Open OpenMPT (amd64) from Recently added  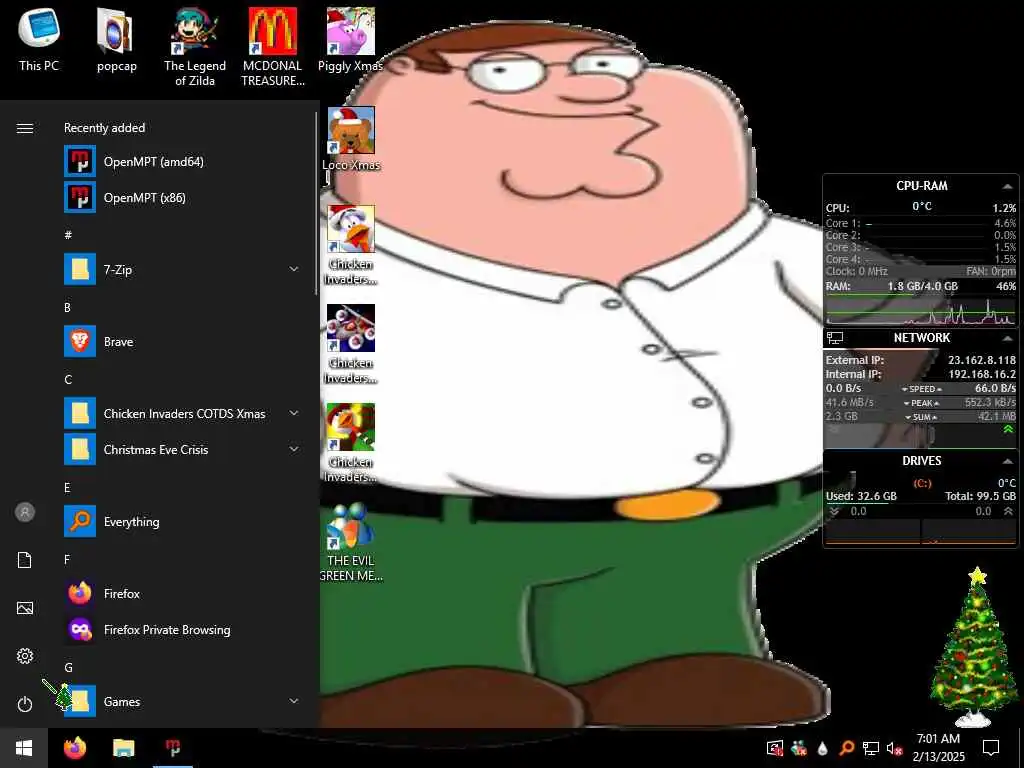(182, 161)
